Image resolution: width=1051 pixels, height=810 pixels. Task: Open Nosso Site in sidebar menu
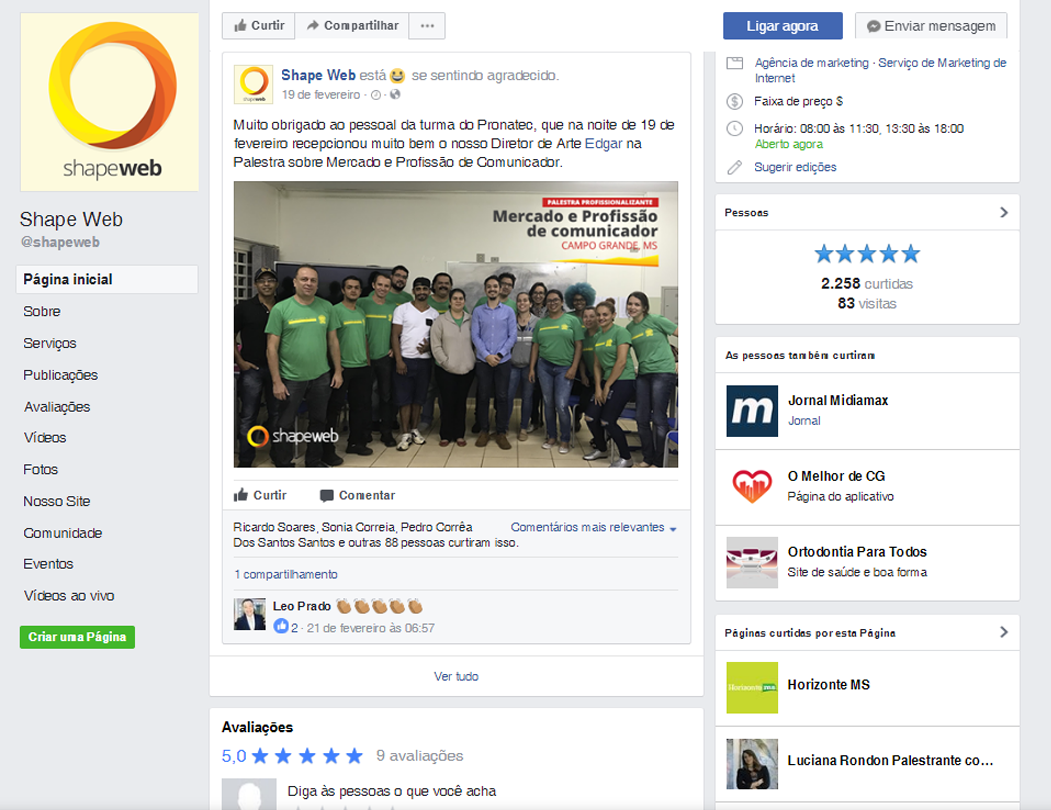(x=57, y=501)
